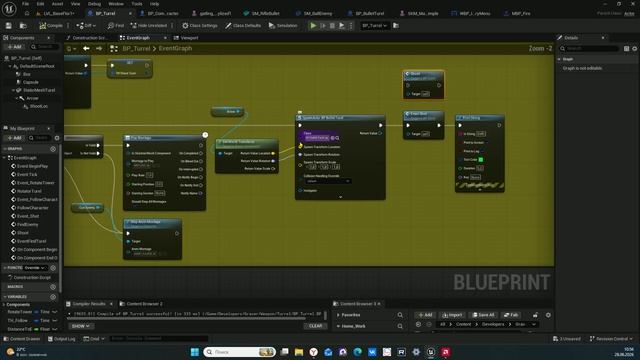The image size is (640, 360).
Task: Search the Favorites section
Action: [x=400, y=315]
